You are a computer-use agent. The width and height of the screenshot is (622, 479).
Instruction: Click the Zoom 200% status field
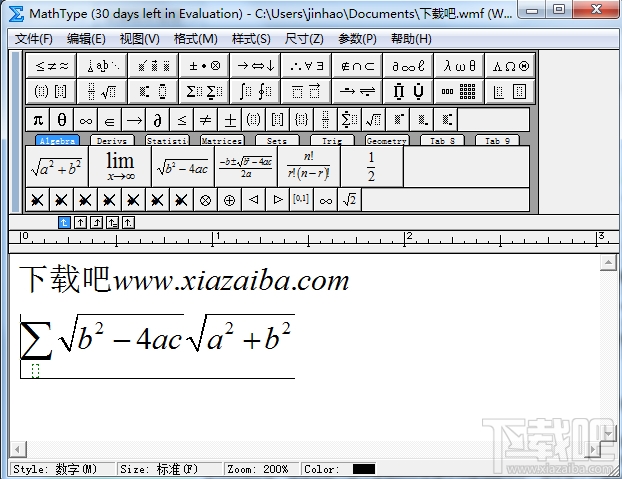pos(261,469)
